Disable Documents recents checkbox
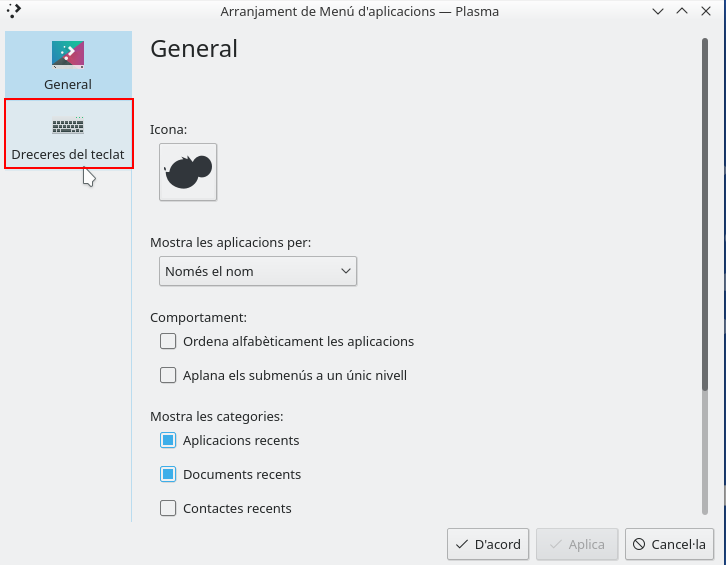The width and height of the screenshot is (726, 565). pos(168,474)
